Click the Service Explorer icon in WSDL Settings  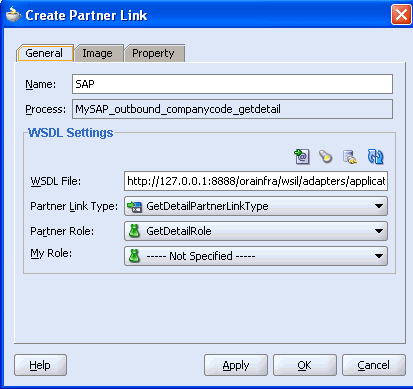coord(302,156)
